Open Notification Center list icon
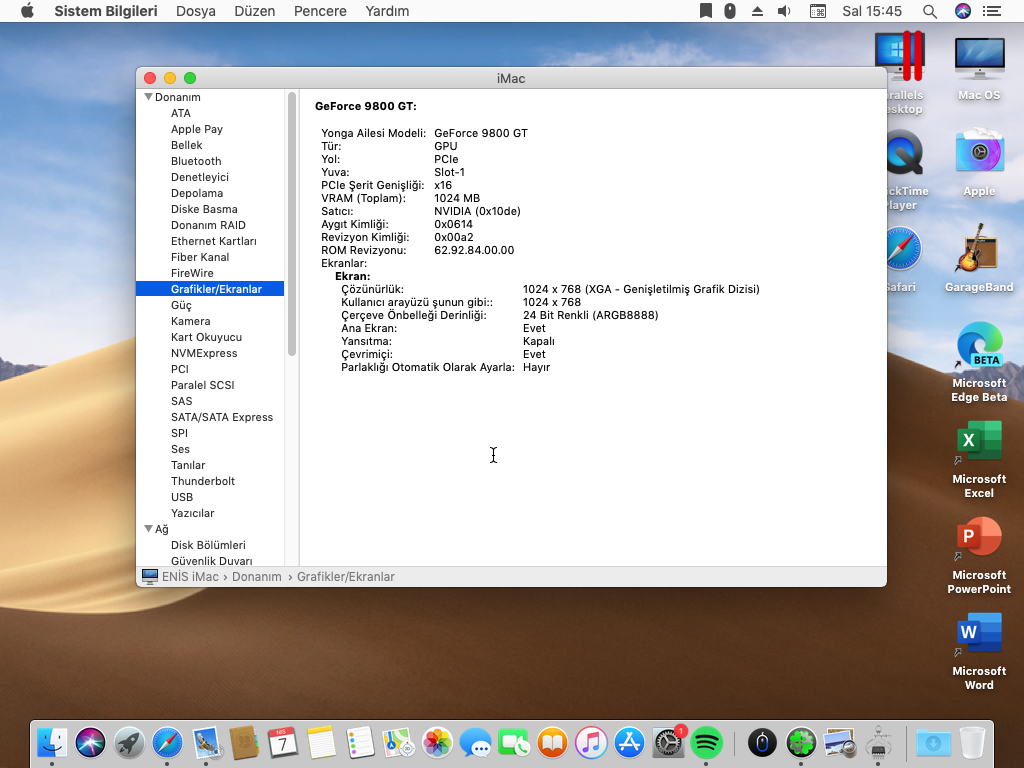Image resolution: width=1024 pixels, height=768 pixels. tap(992, 11)
